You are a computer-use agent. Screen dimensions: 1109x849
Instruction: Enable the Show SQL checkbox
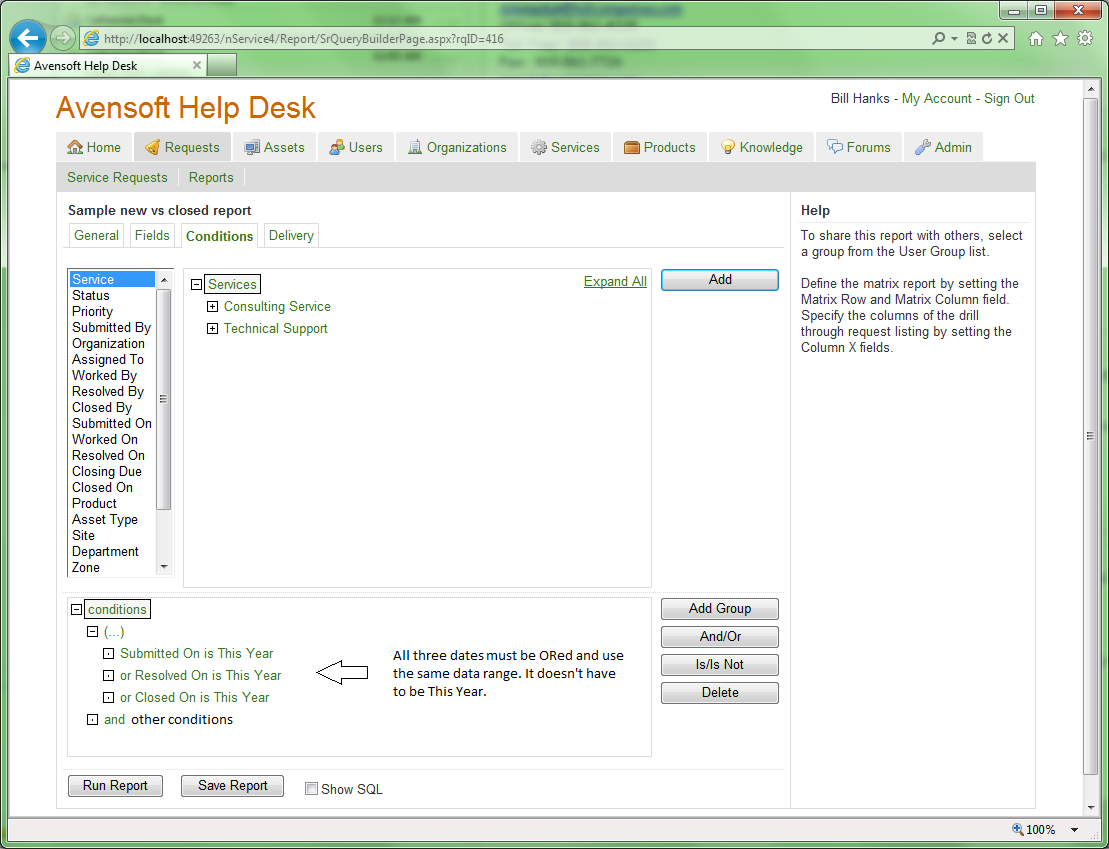312,789
